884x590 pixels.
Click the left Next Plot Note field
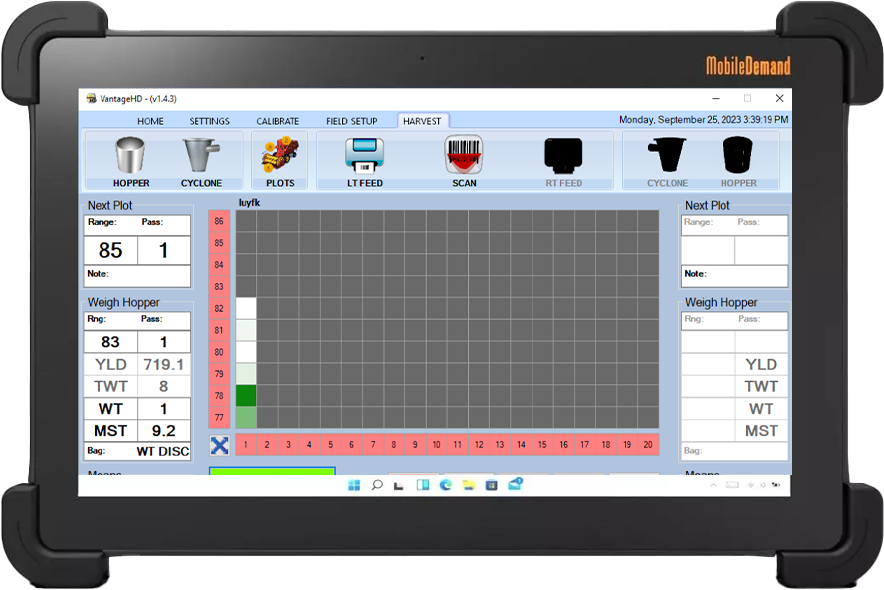click(137, 275)
